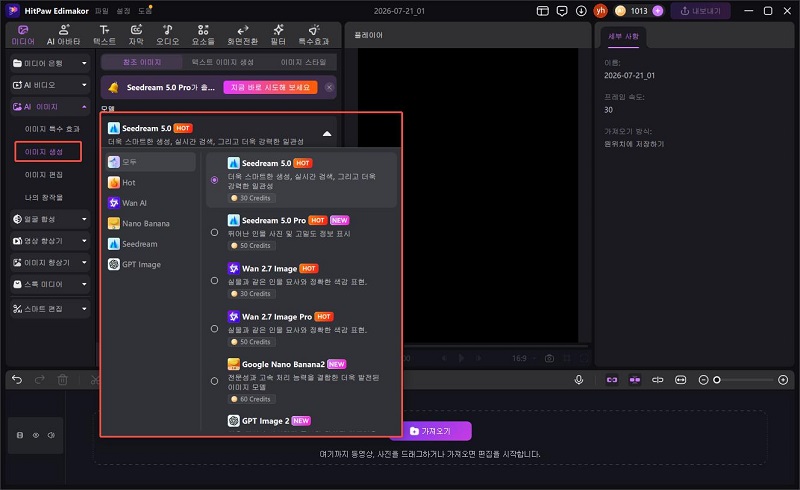This screenshot has width=800, height=490.
Task: Open the 세부 사항 details tab
Action: point(623,36)
